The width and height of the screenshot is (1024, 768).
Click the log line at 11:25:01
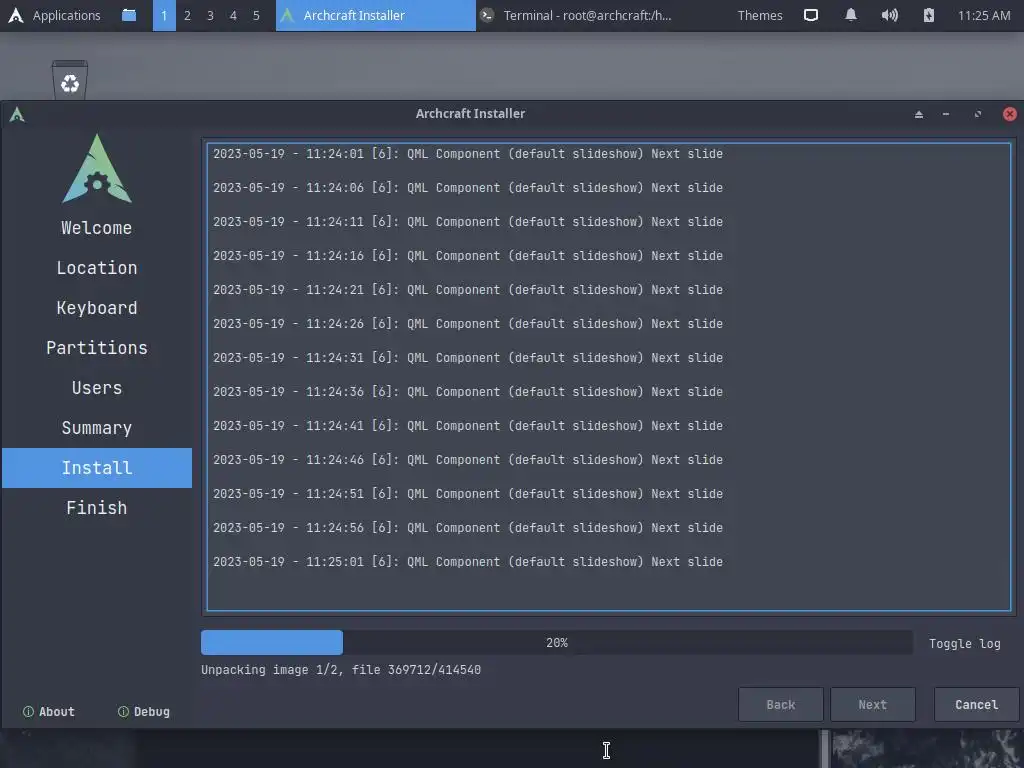pos(468,562)
